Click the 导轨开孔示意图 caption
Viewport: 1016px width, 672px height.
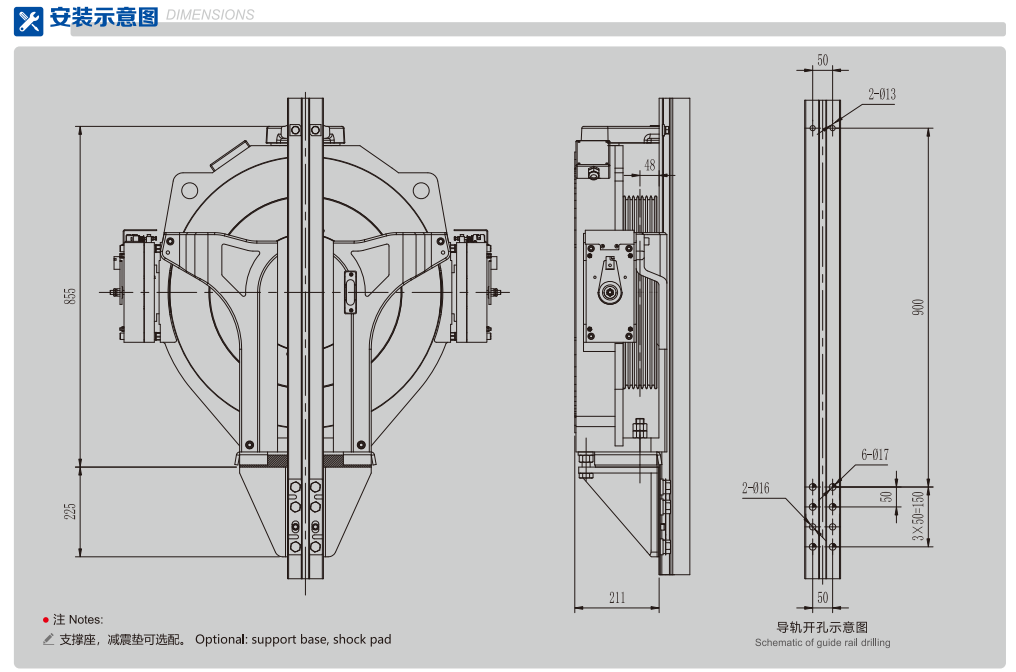click(x=822, y=627)
